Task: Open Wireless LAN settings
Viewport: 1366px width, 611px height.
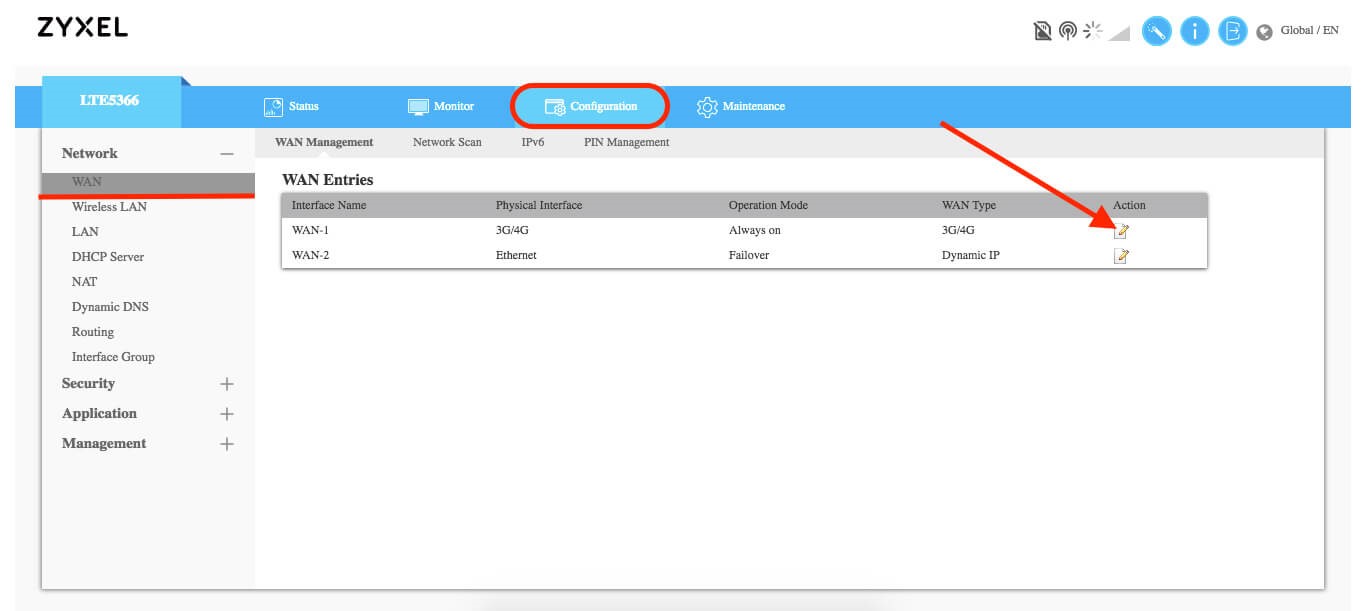Action: click(x=109, y=207)
